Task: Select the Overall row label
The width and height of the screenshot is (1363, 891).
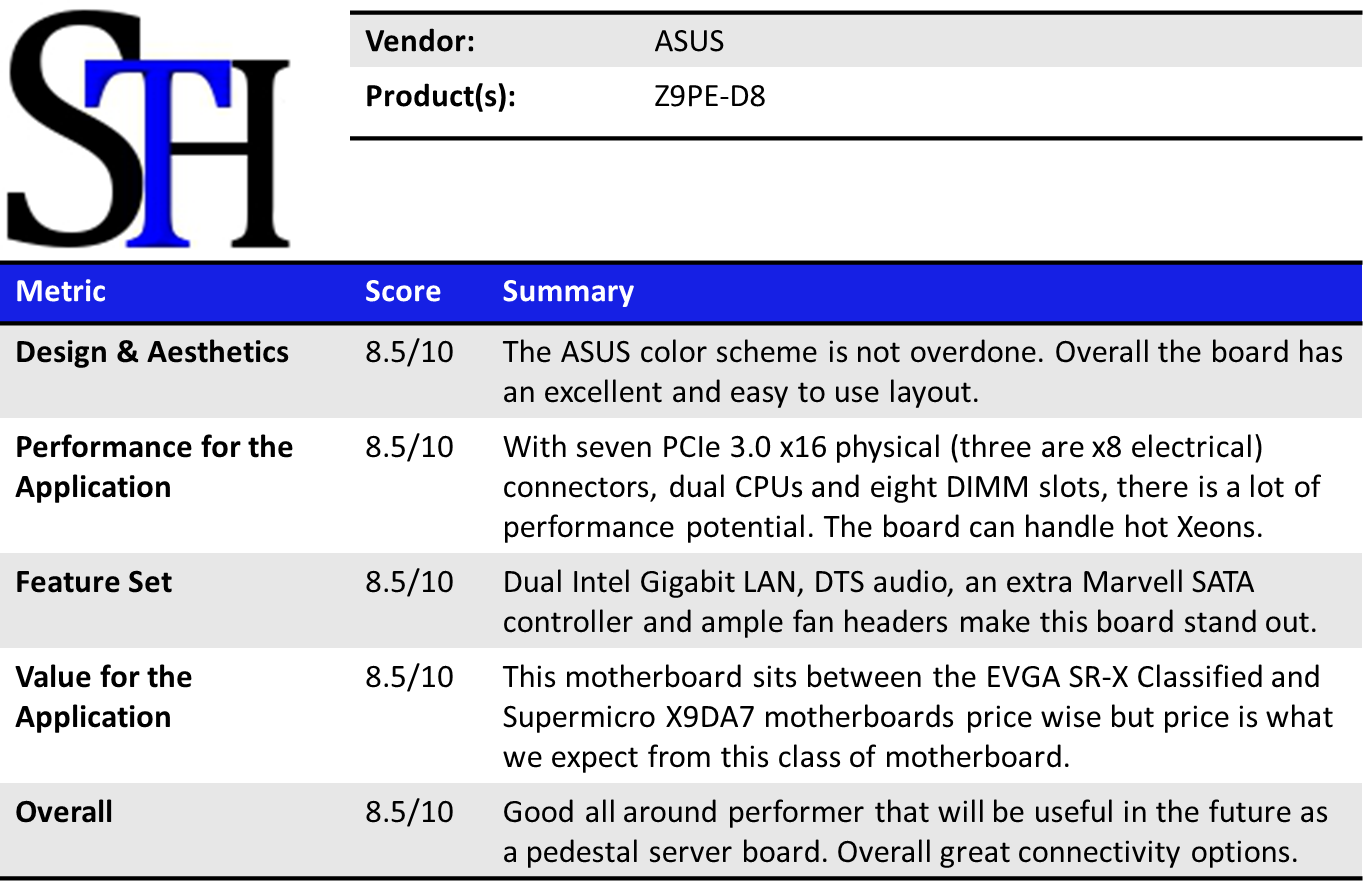Action: tap(64, 811)
